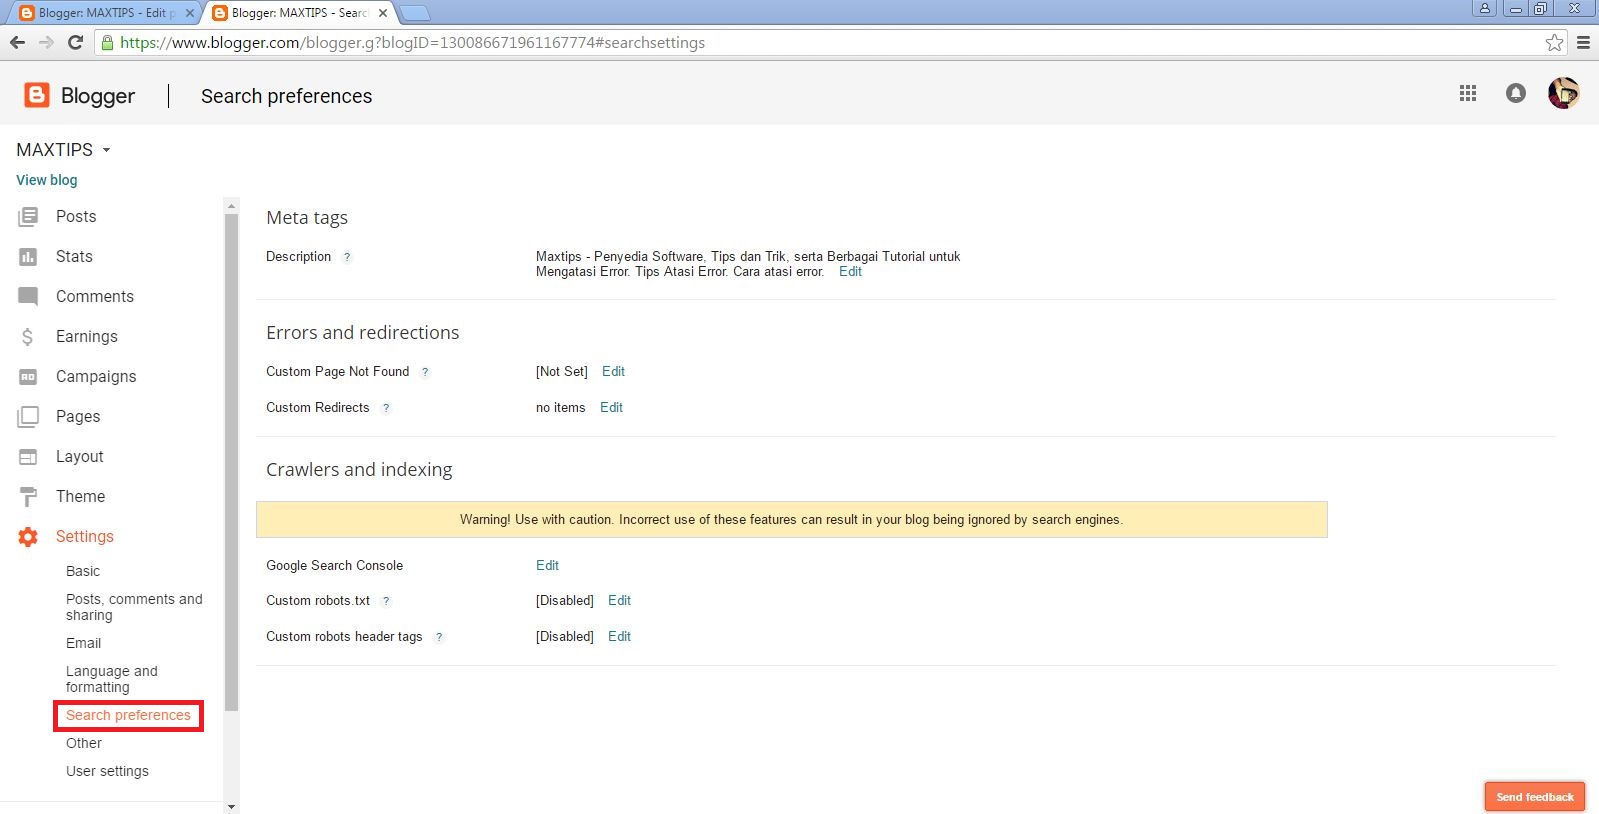Click the Blogger logo icon
Viewport: 1599px width, 814px height.
point(36,95)
